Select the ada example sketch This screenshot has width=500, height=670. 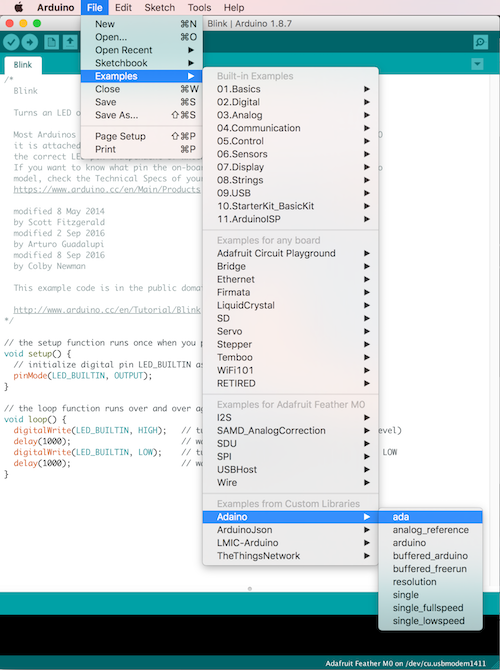pyautogui.click(x=430, y=517)
